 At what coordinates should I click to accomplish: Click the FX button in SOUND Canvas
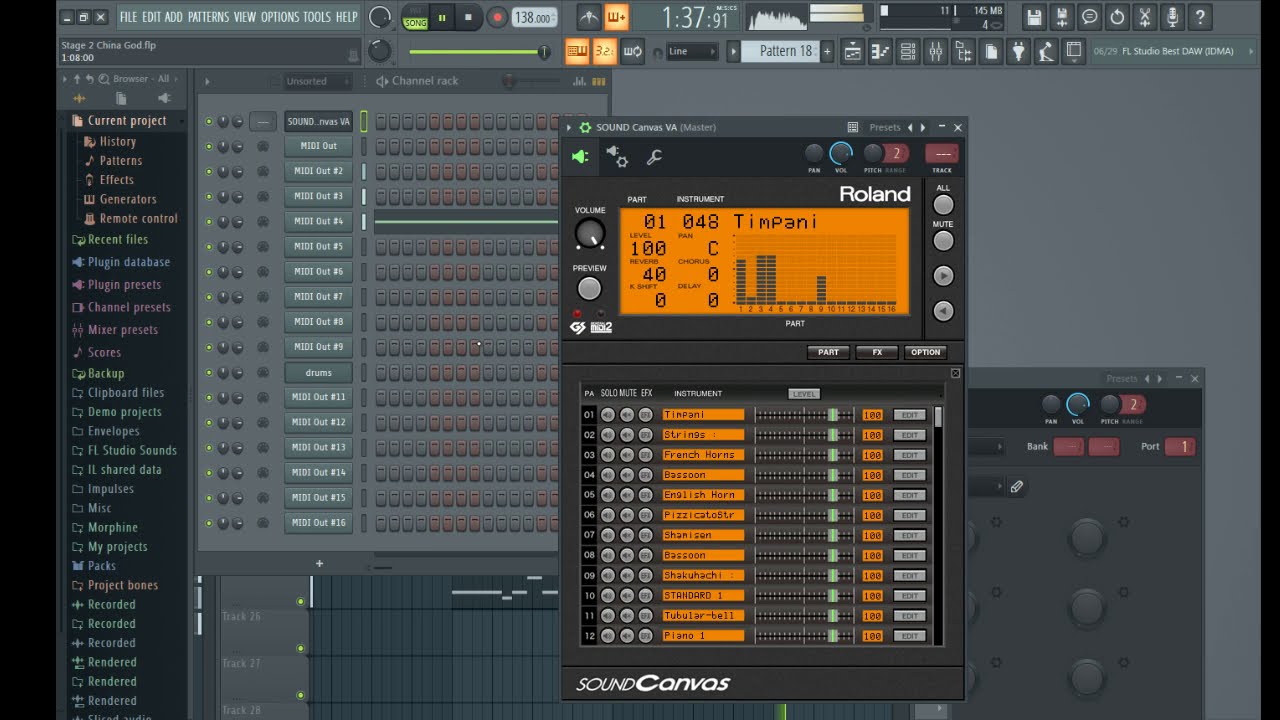[x=877, y=352]
